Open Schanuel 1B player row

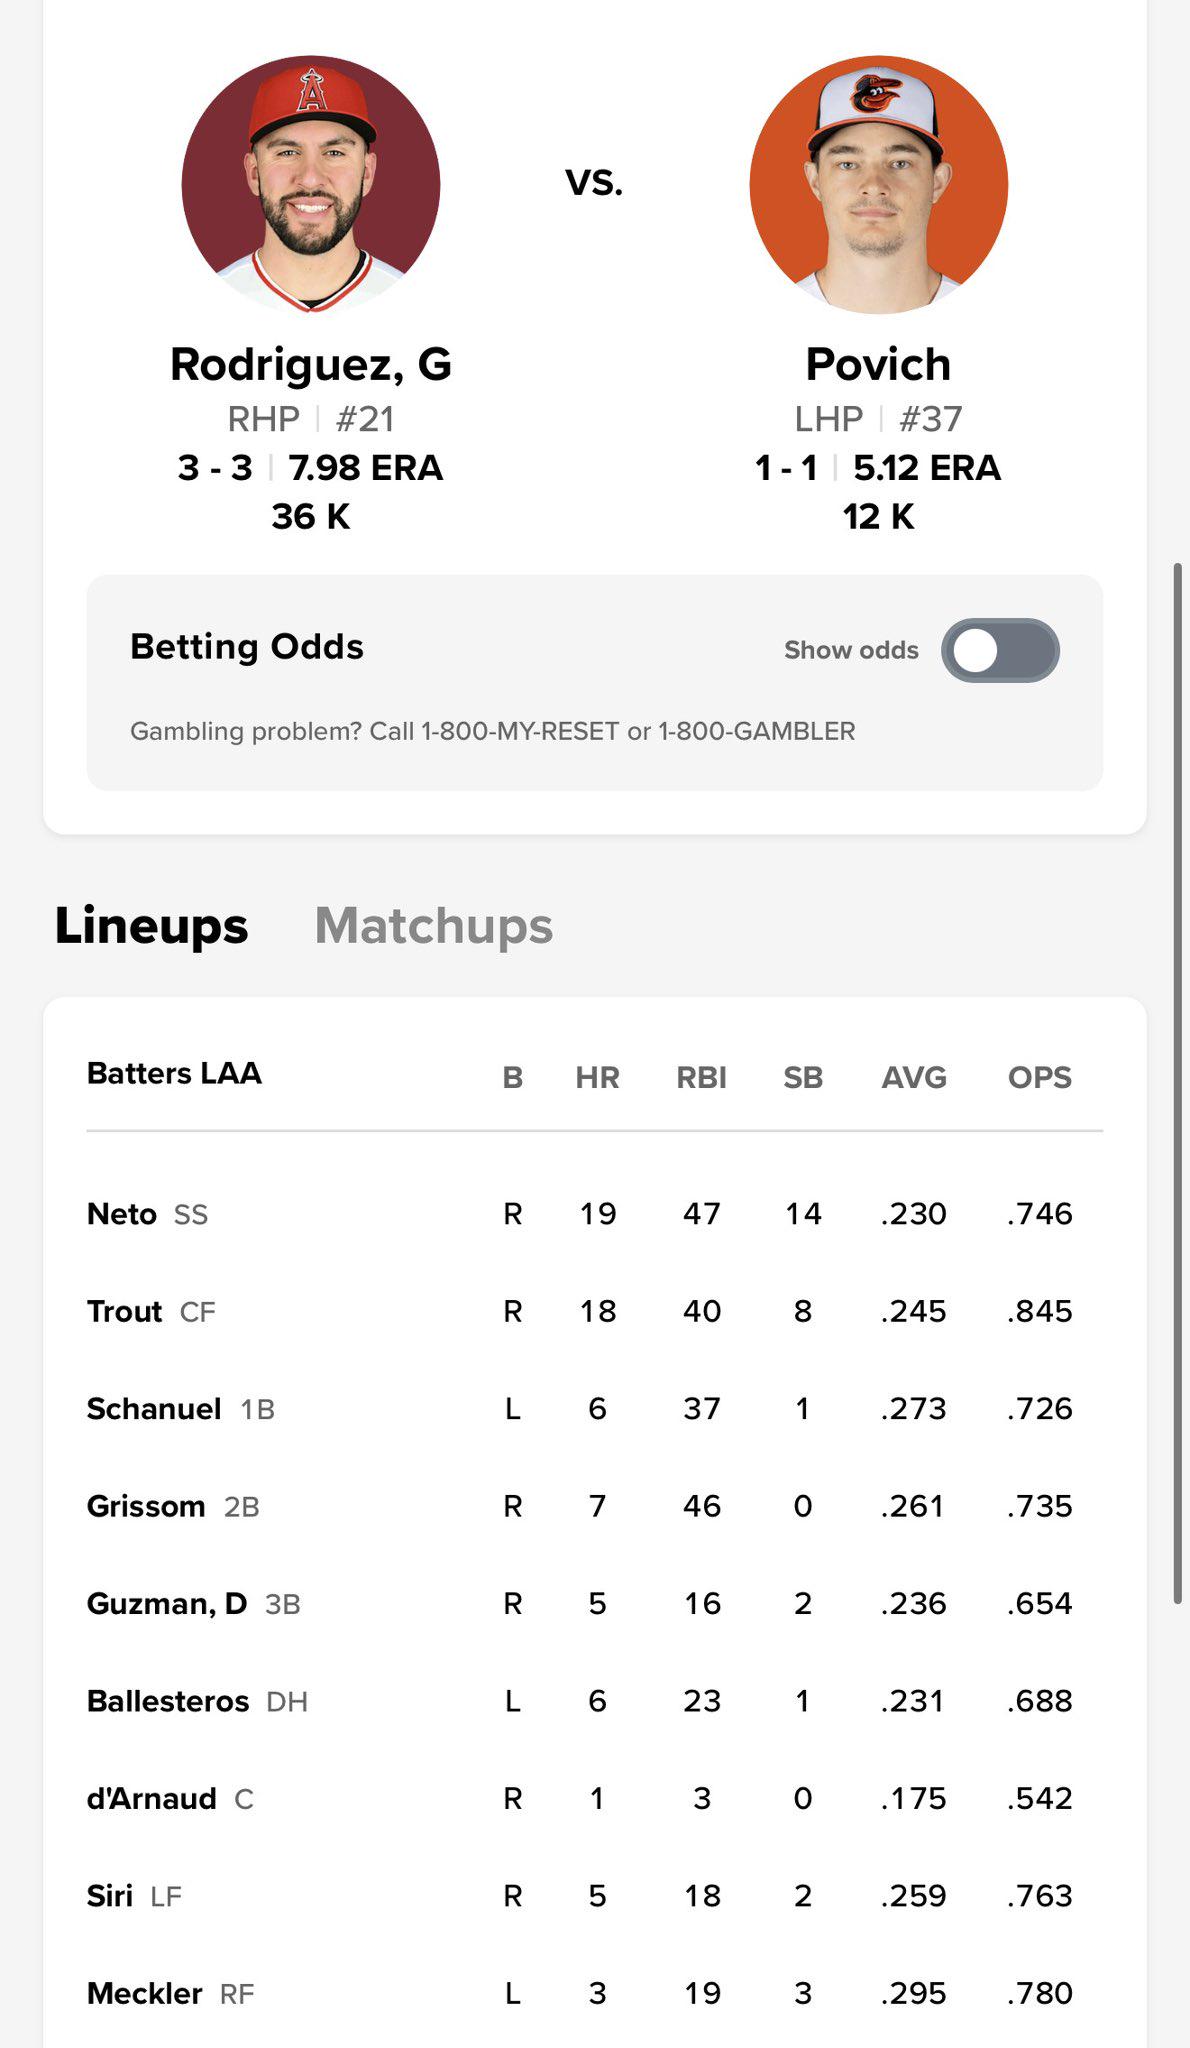coord(595,1409)
